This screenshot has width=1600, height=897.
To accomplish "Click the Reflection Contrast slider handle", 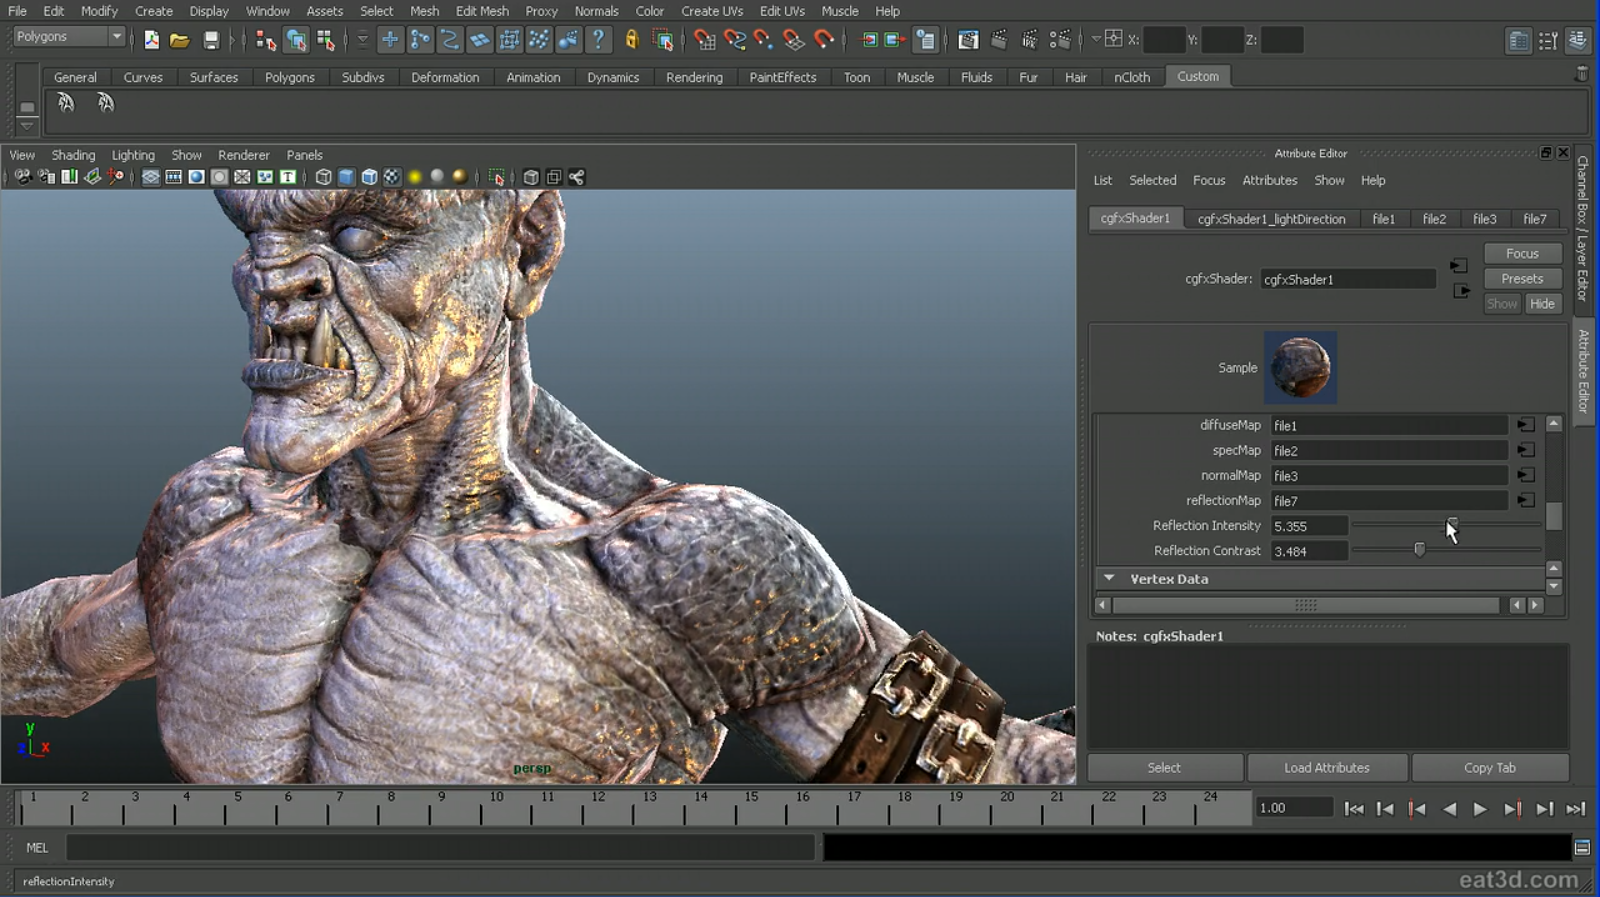I will 1419,550.
